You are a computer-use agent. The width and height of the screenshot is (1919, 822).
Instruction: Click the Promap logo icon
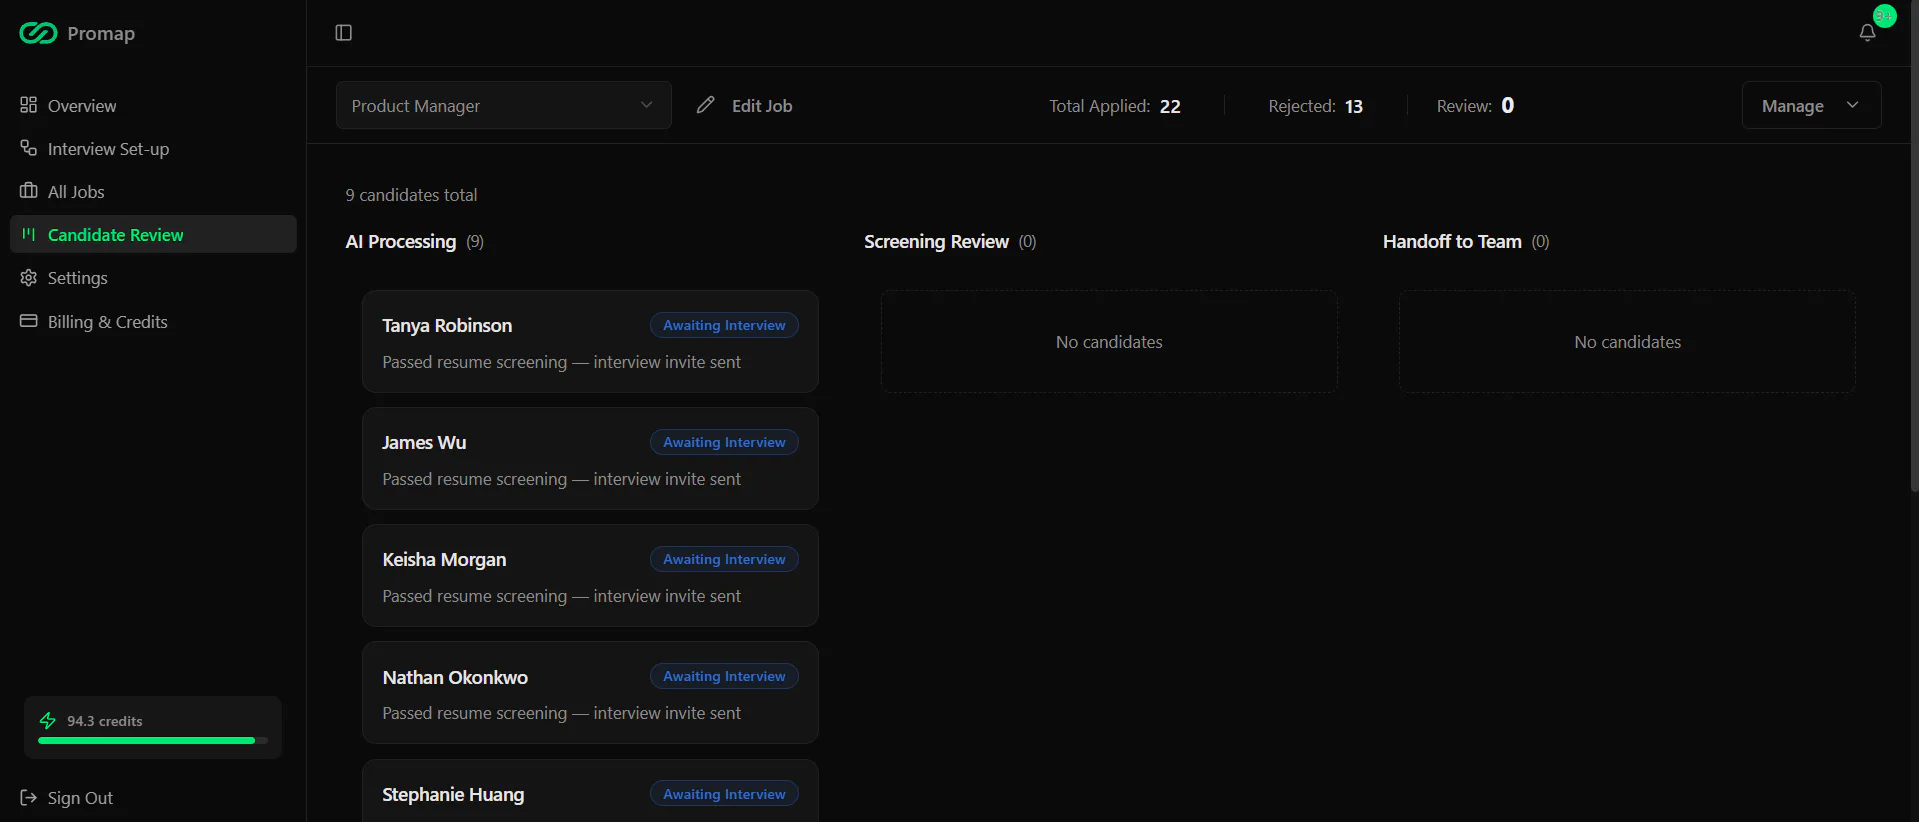38,33
